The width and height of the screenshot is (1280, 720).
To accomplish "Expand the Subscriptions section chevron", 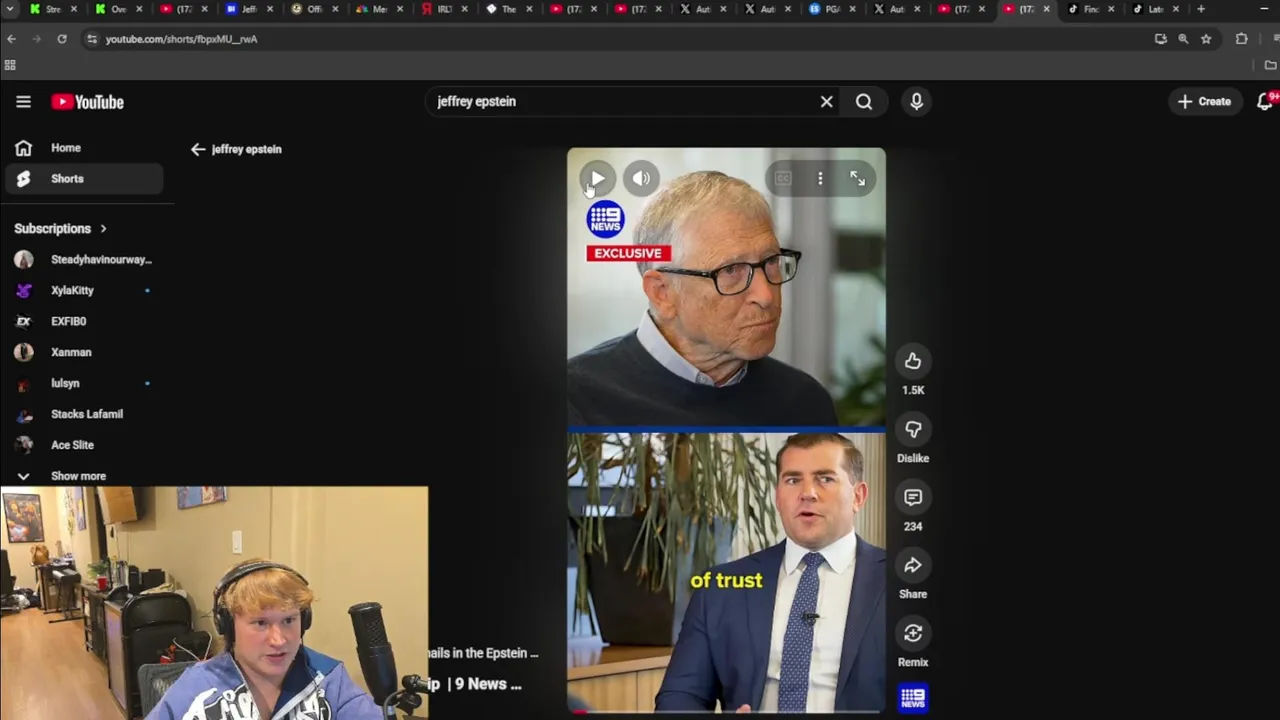I will [103, 229].
